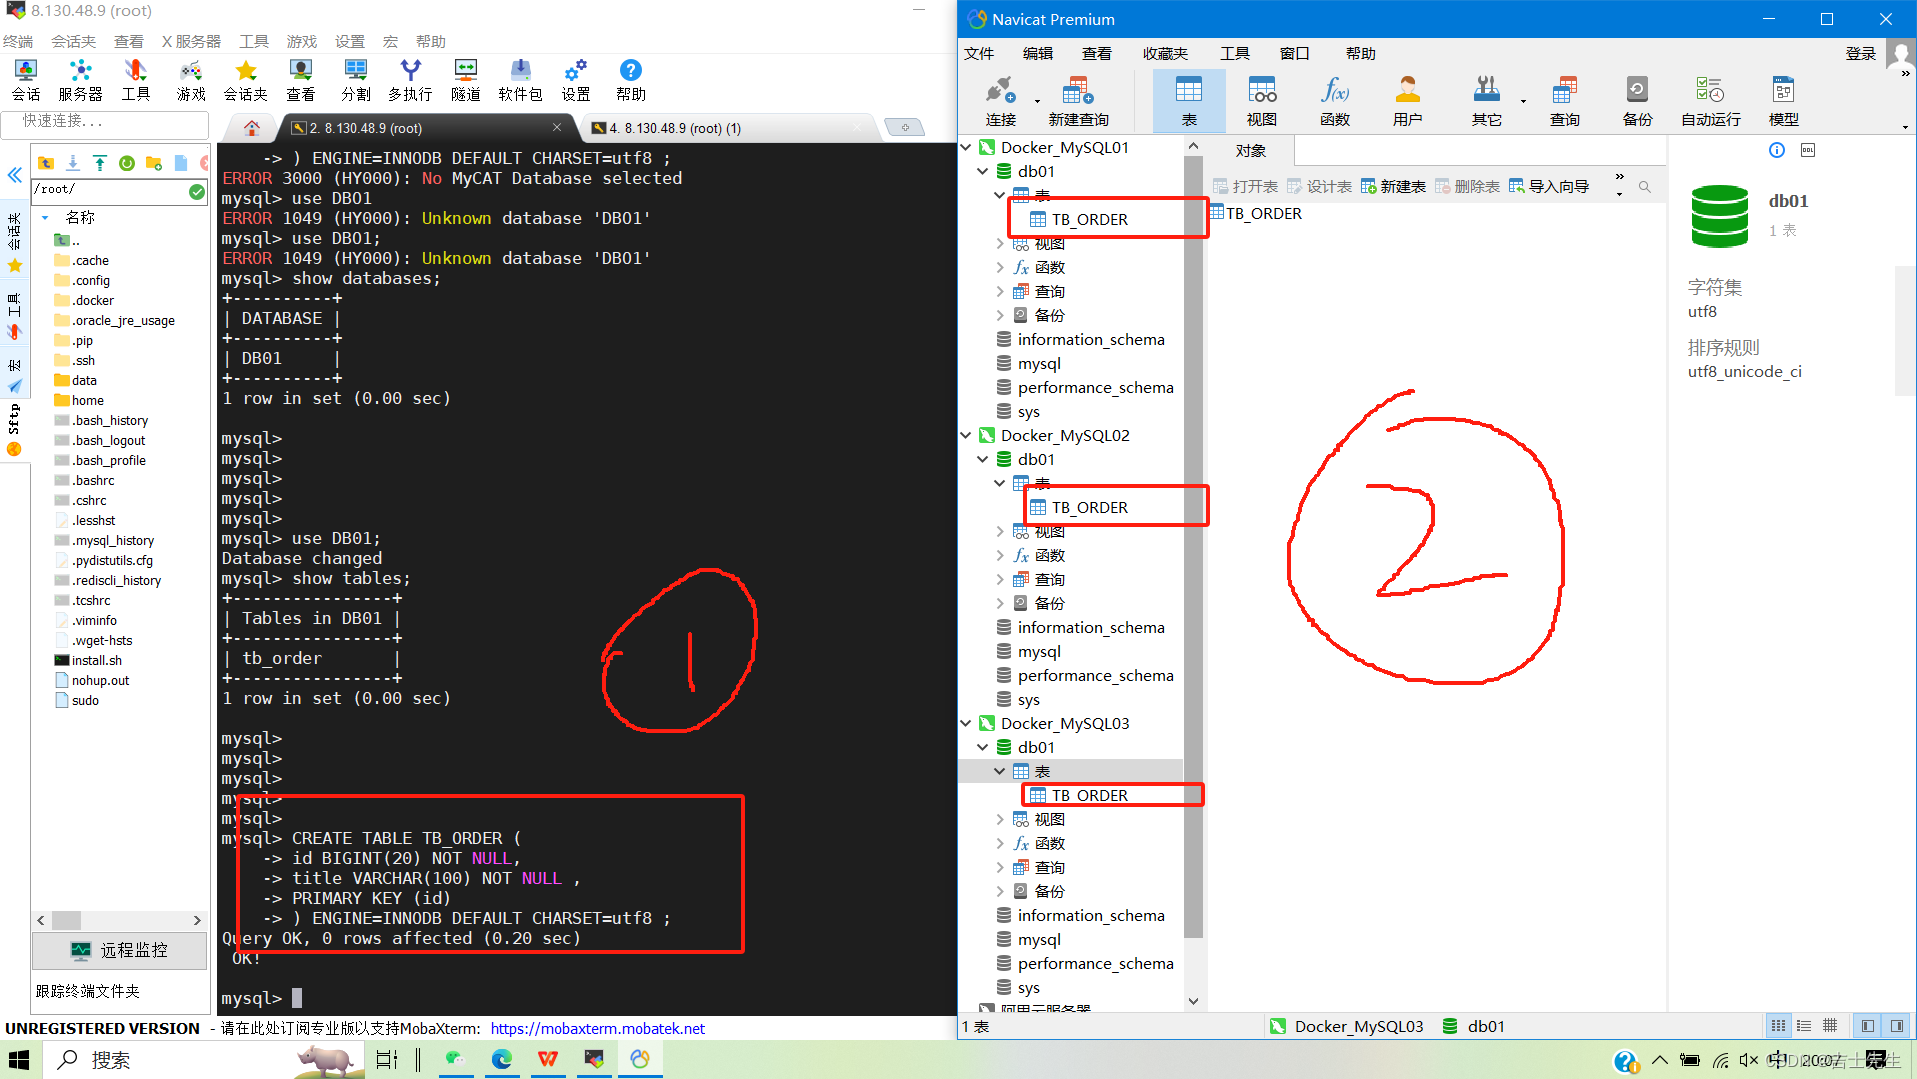Open the 查询 query toolbar icon

pos(1565,100)
